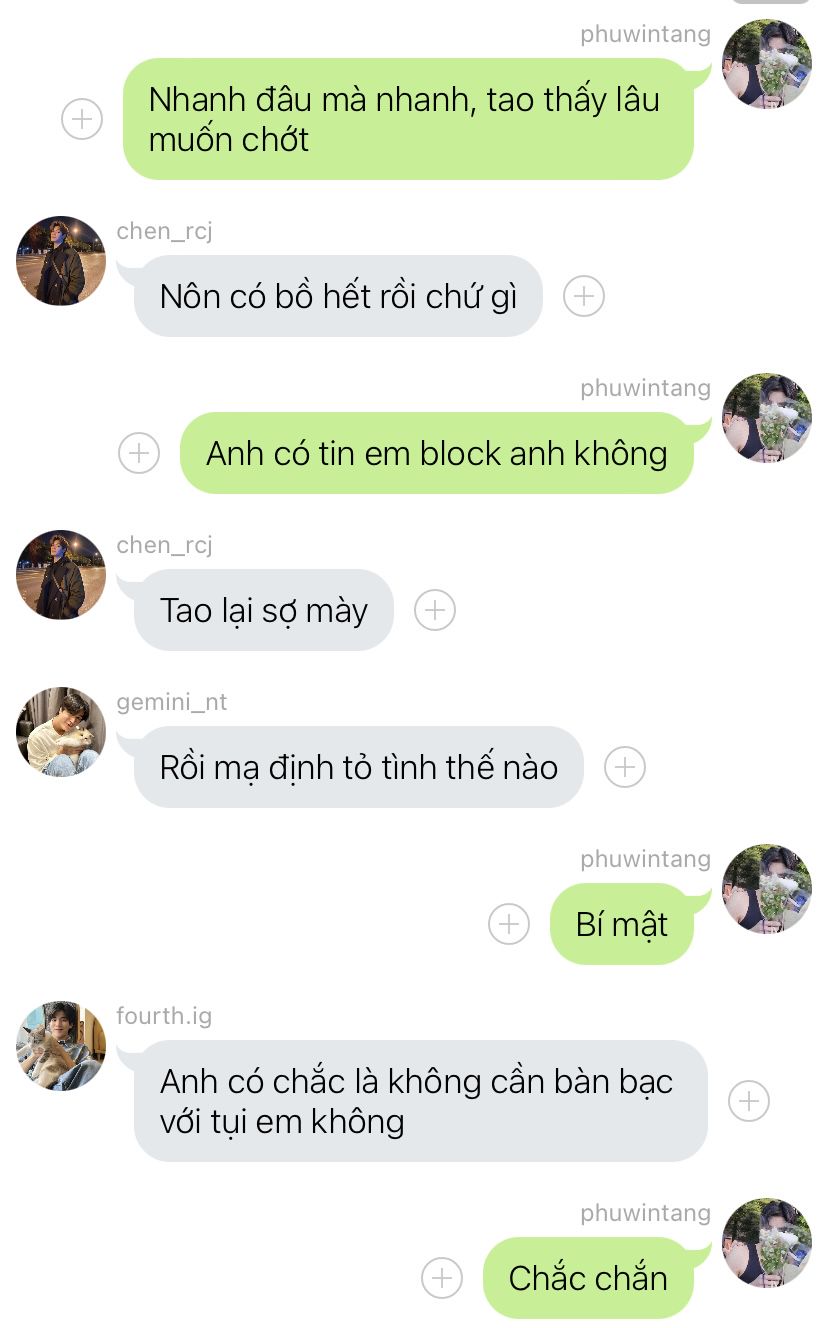Tap plus icon next to "Nôn có bồ hết rồi"
This screenshot has height=1328, width=828.
click(x=584, y=296)
